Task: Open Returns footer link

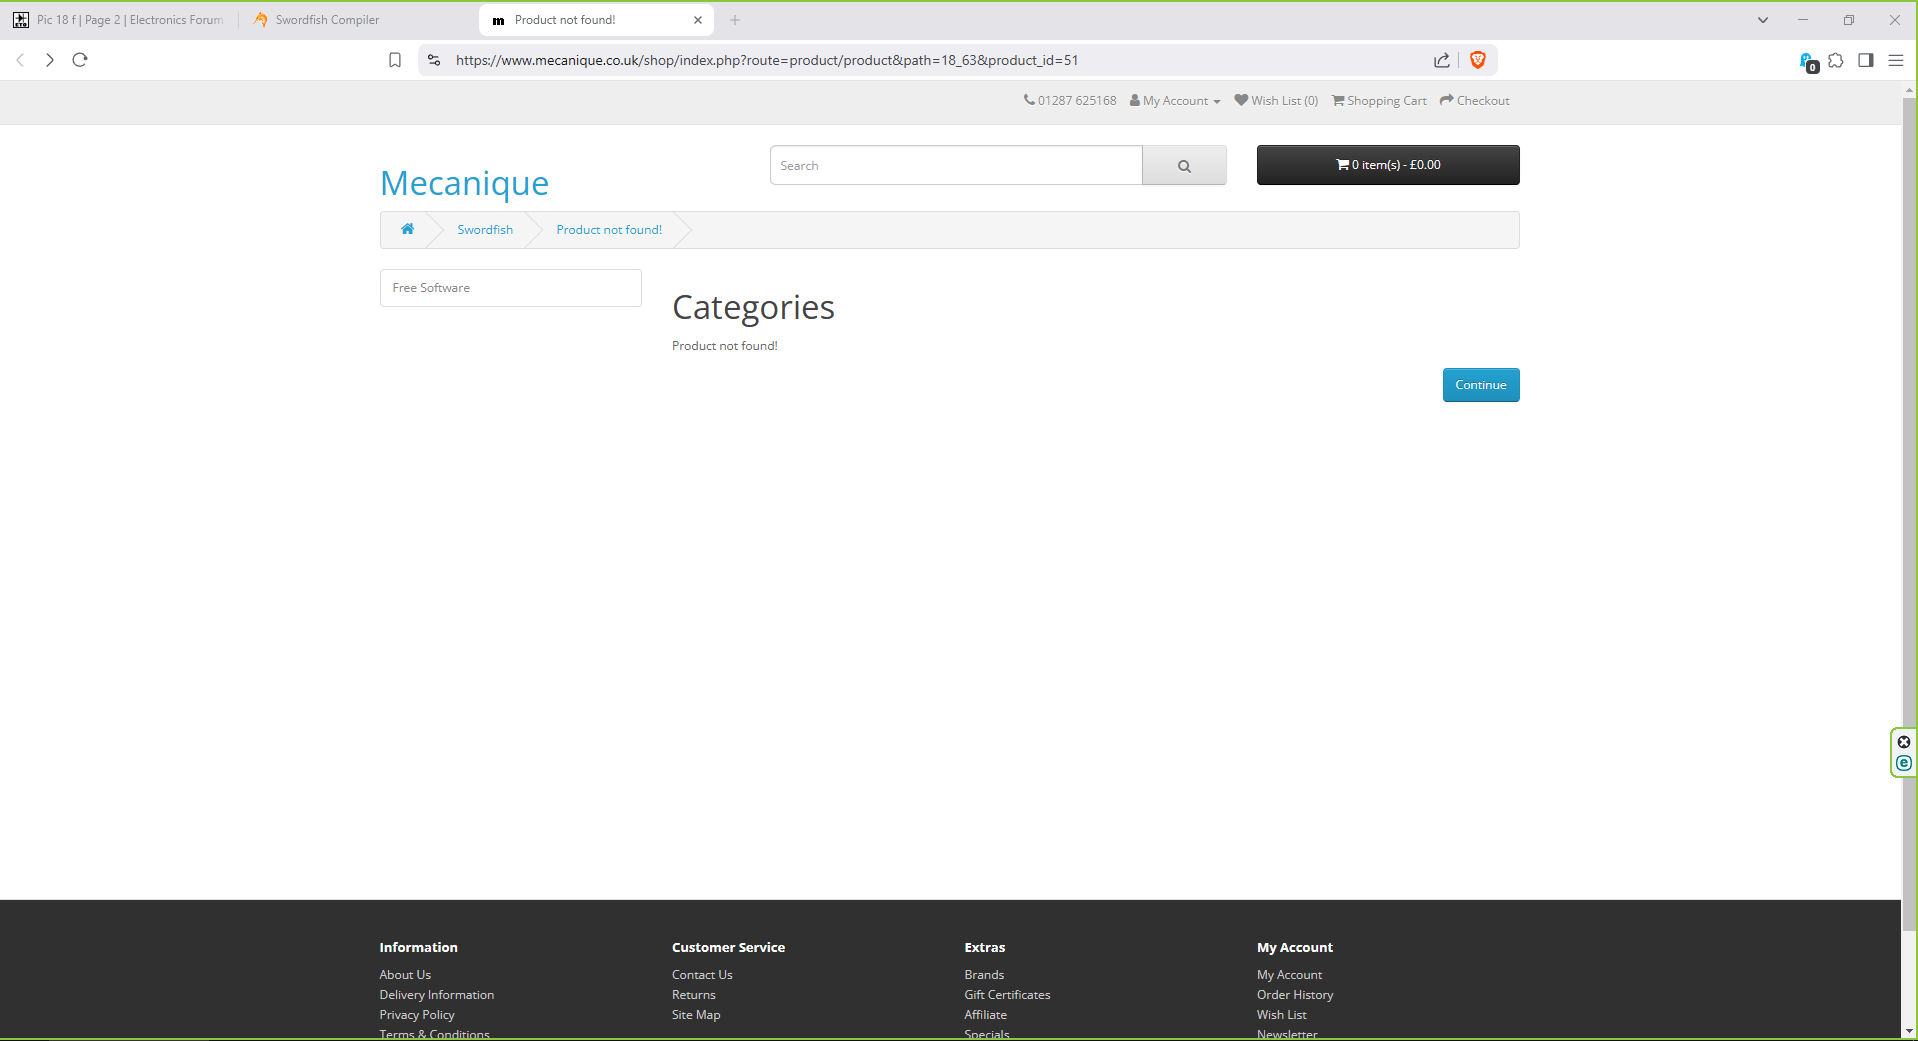Action: click(694, 995)
